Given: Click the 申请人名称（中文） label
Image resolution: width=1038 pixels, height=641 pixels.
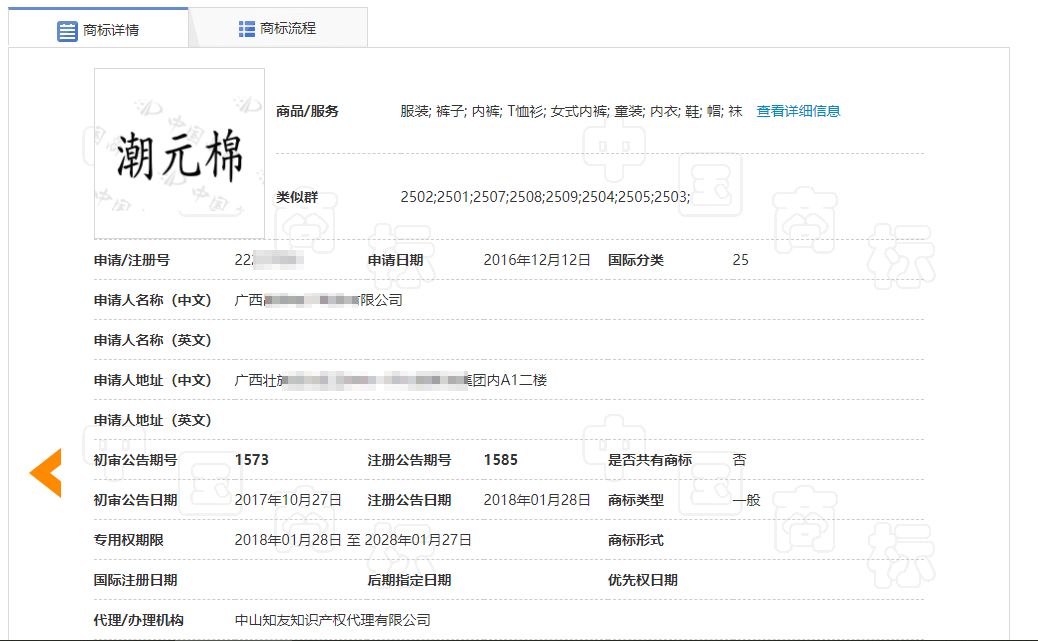Looking at the screenshot, I should 152,301.
